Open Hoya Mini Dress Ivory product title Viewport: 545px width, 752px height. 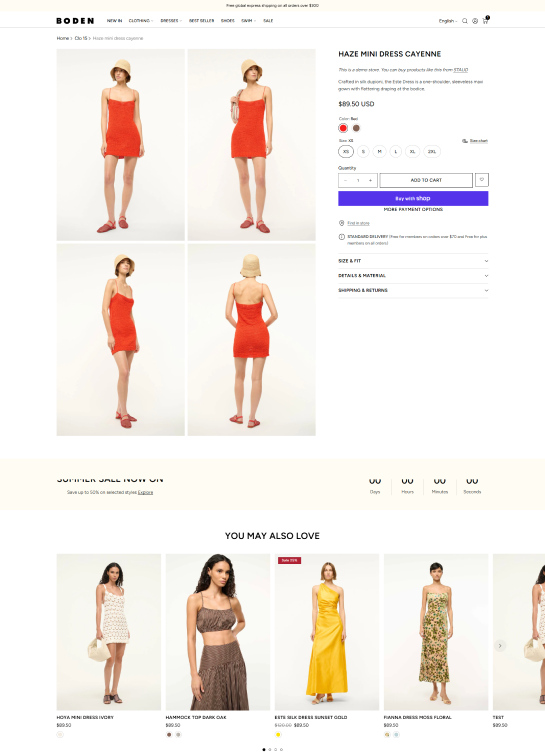[x=85, y=717]
